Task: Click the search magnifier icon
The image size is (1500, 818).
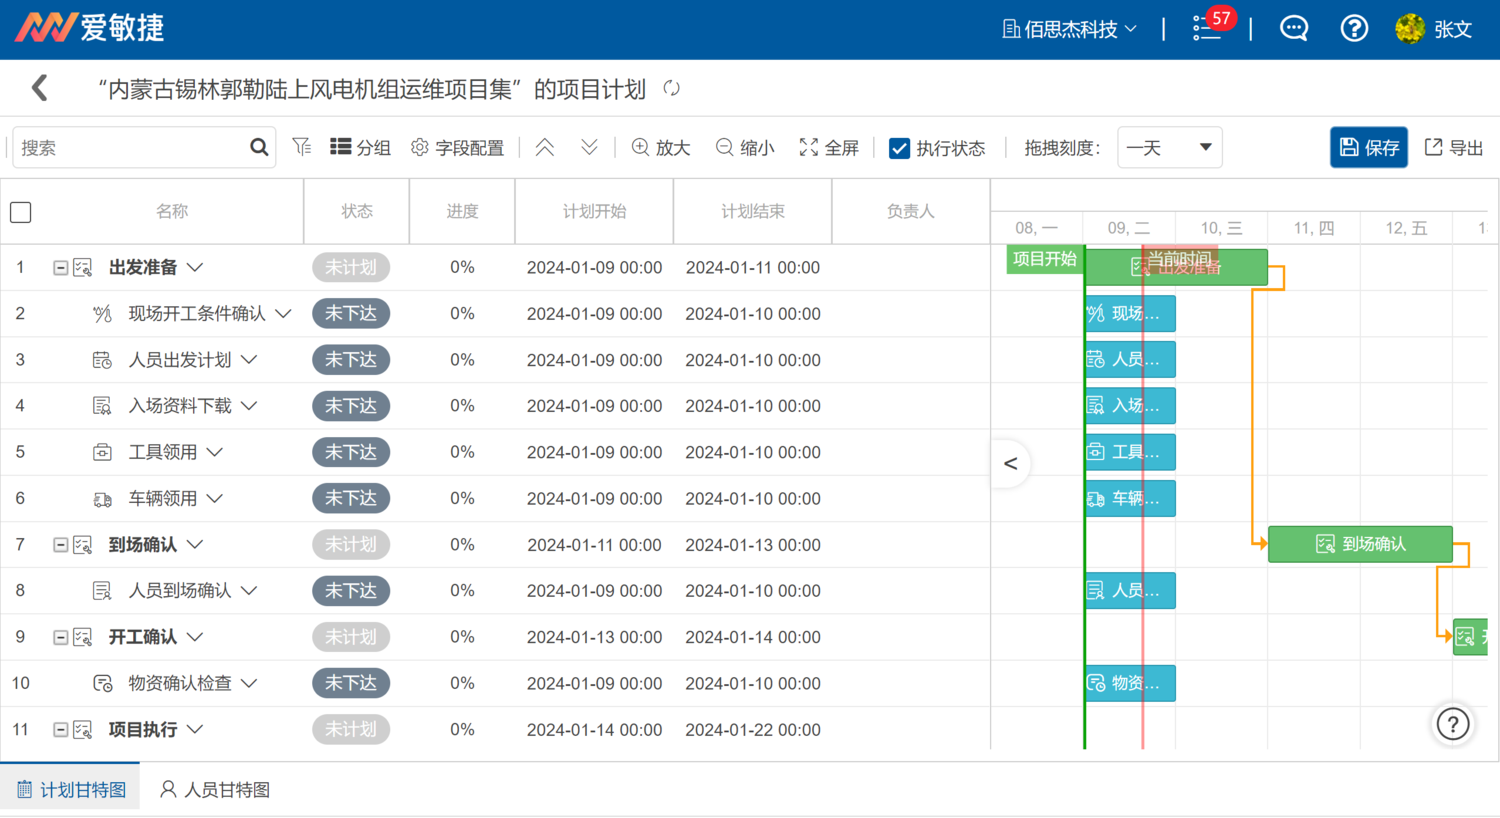Action: [x=259, y=148]
